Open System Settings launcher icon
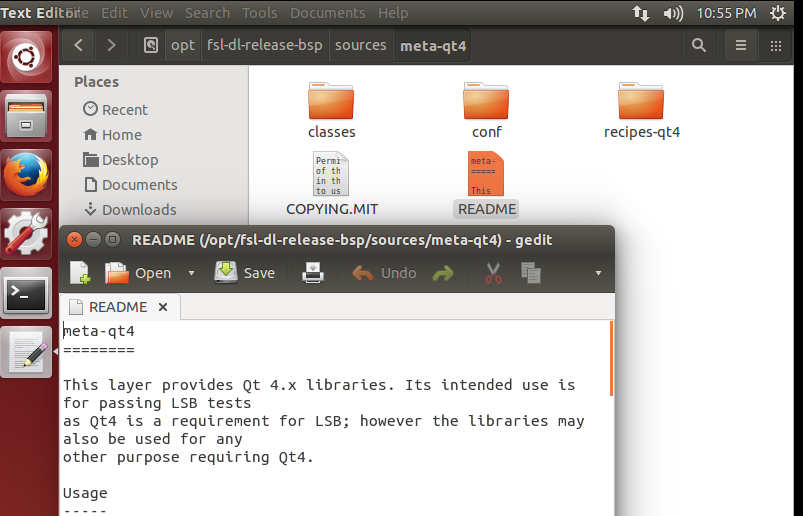The height and width of the screenshot is (516, 803). (26, 234)
